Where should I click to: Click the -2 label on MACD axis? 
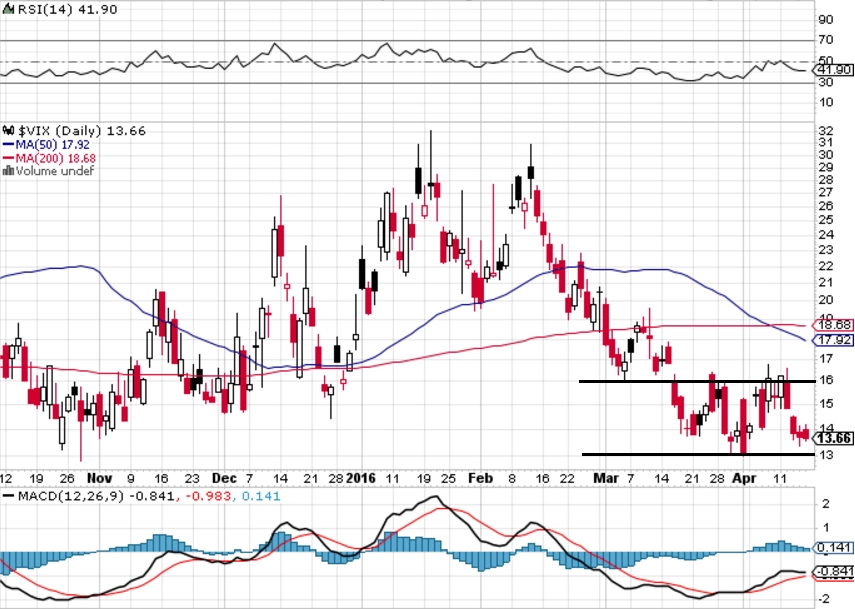click(824, 599)
